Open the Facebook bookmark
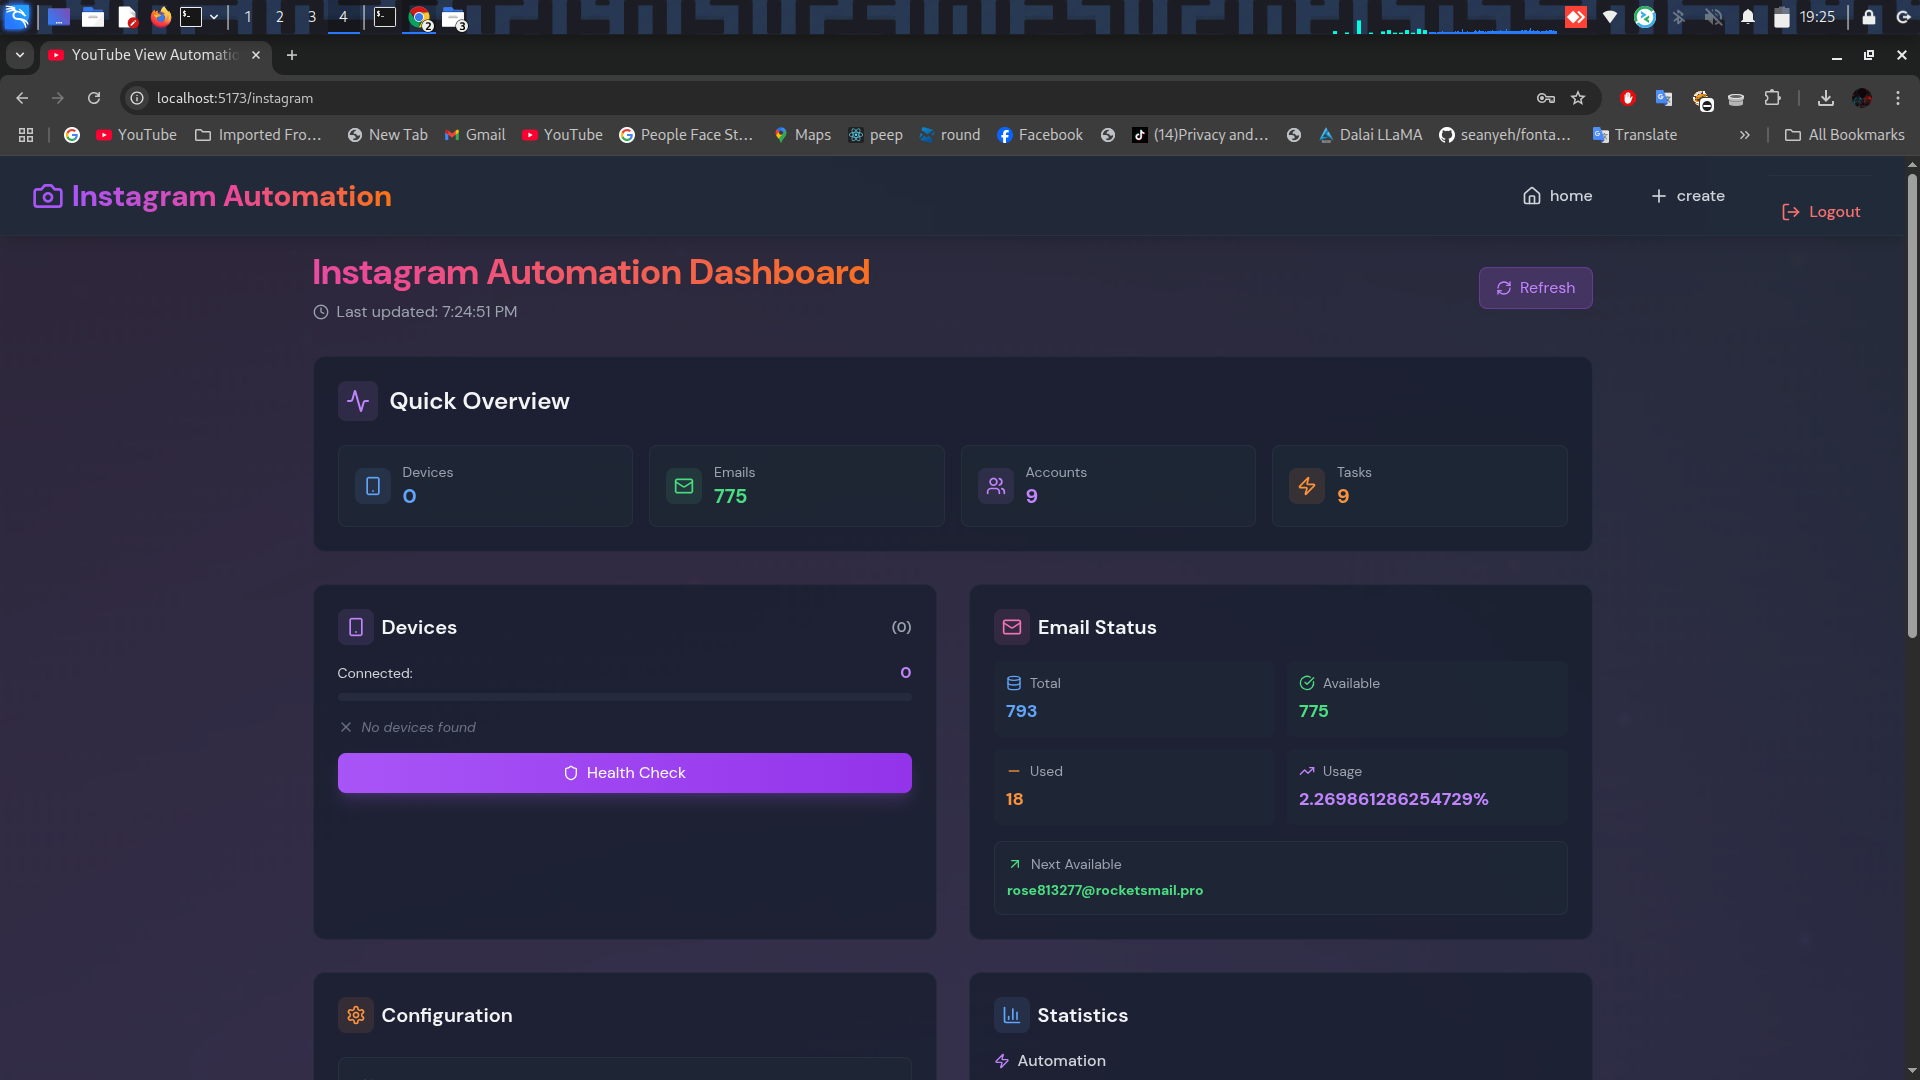 1040,135
